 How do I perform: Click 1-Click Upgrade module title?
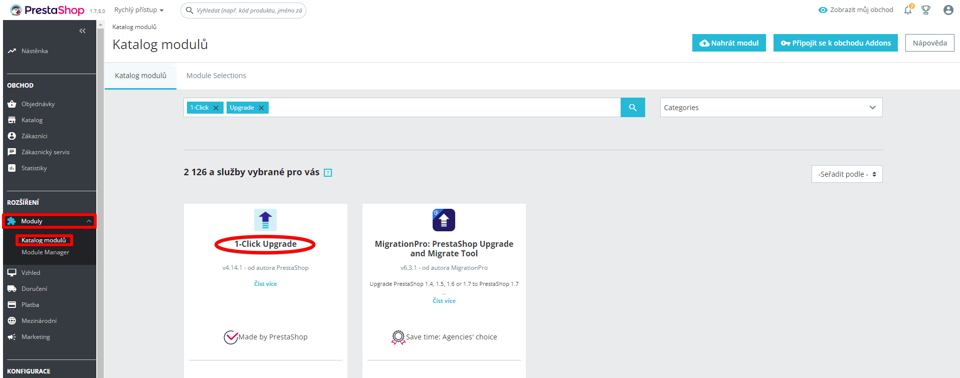(x=265, y=244)
